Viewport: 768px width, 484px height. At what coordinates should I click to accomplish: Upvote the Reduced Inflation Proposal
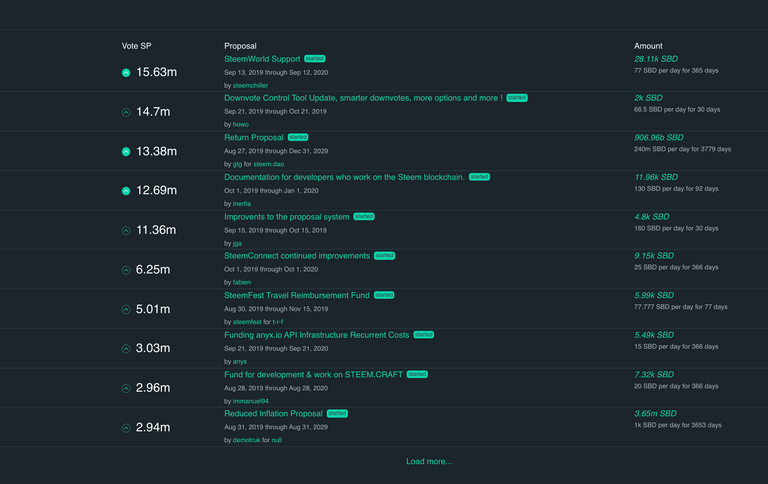[126, 428]
